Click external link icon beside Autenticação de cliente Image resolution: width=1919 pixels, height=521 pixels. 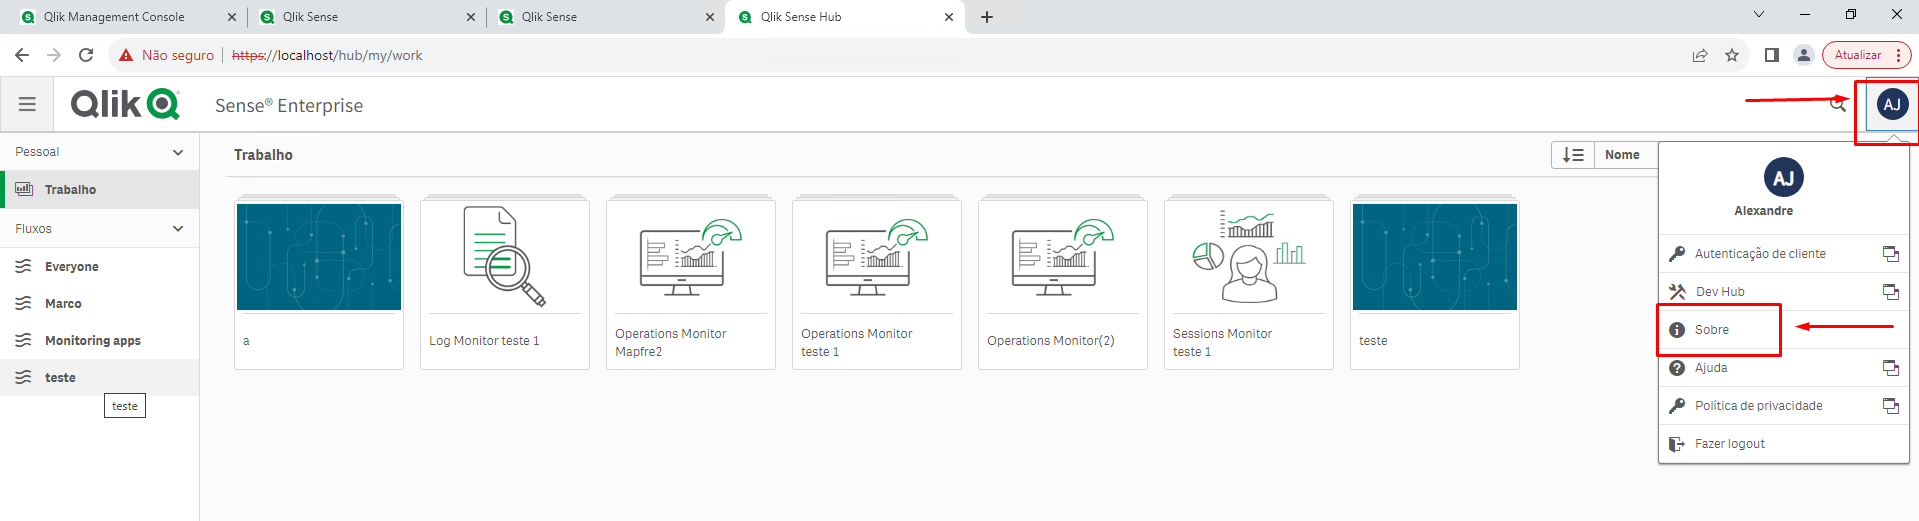point(1891,254)
